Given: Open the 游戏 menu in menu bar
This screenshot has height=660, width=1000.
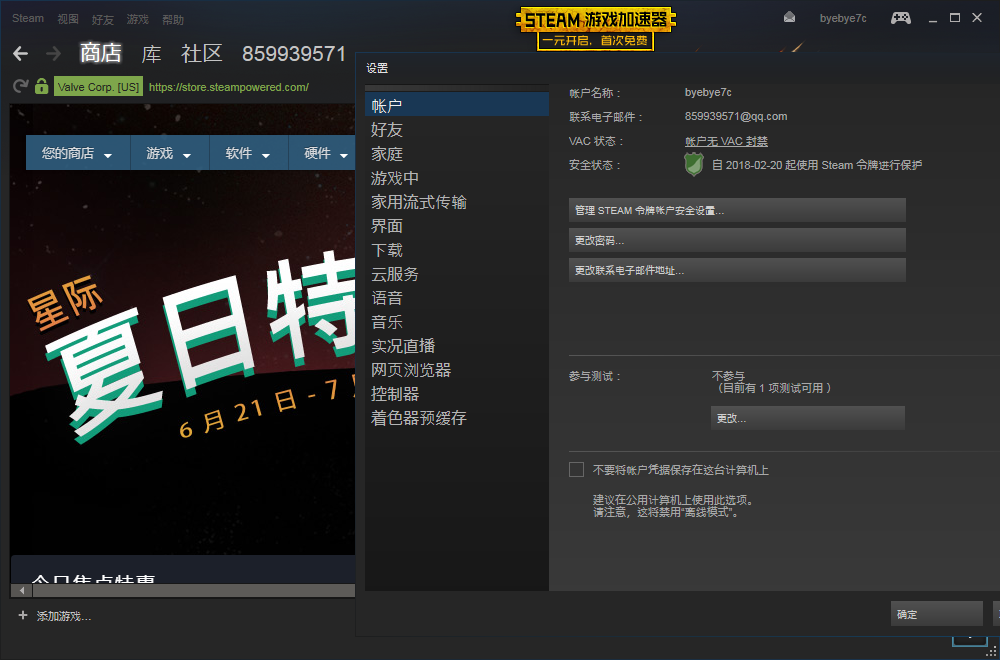Looking at the screenshot, I should pos(138,19).
